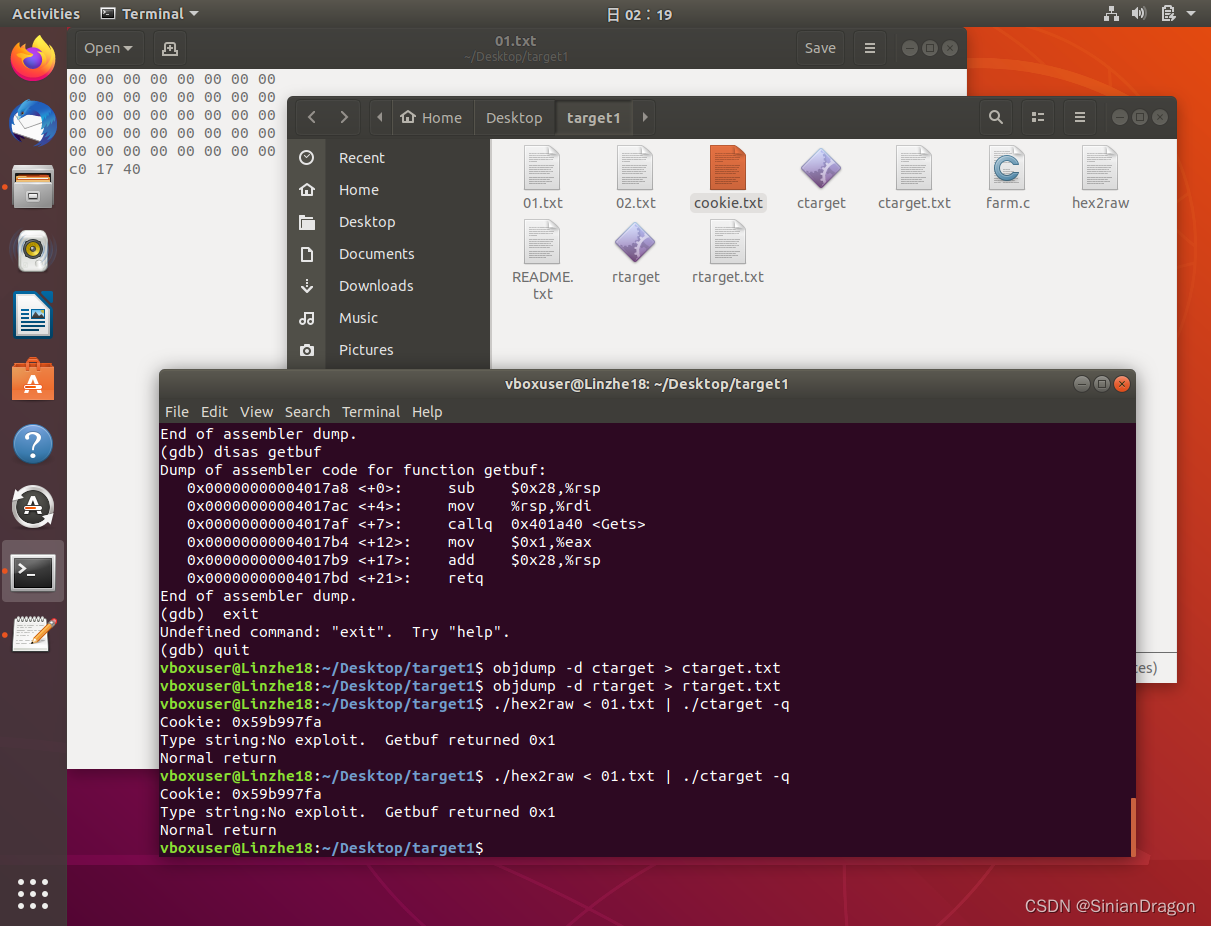Image resolution: width=1211 pixels, height=926 pixels.
Task: Expand the system menu arrow in top bar
Action: (x=1191, y=14)
